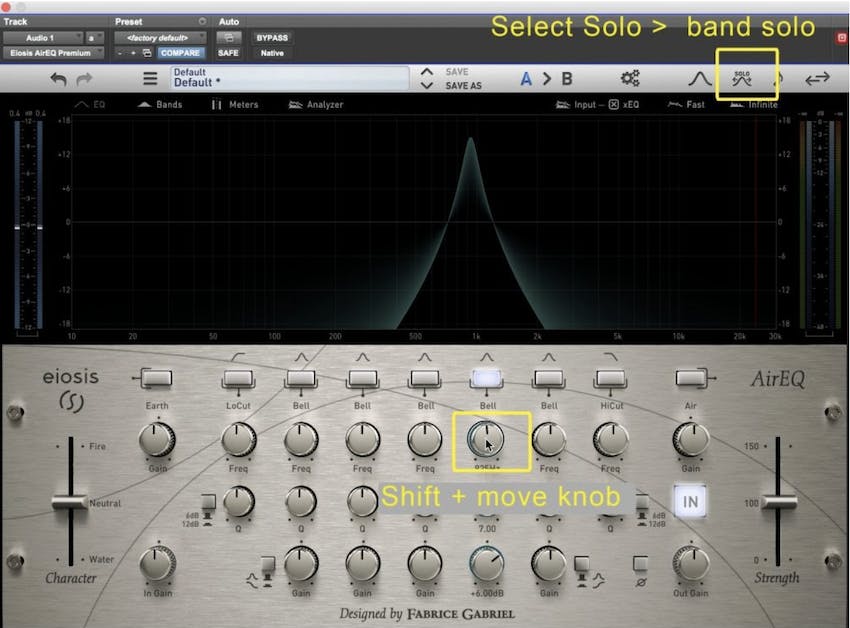
Task: Click the redo arrow icon
Action: pyautogui.click(x=85, y=79)
